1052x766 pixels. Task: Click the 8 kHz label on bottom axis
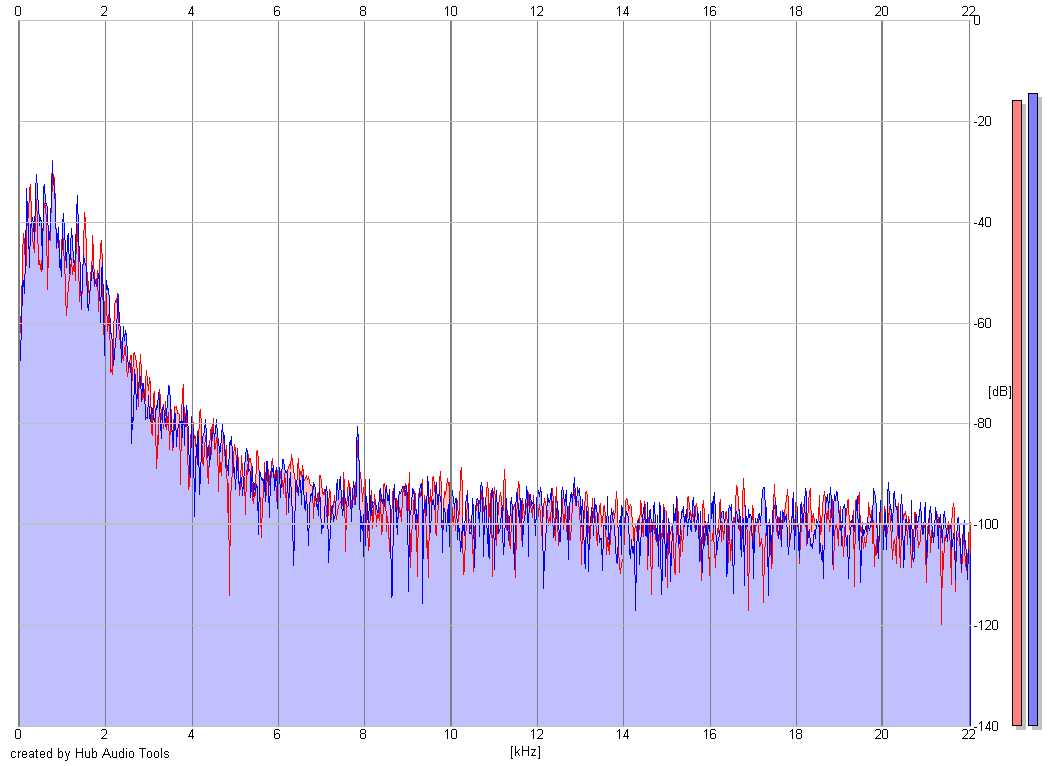click(x=363, y=734)
